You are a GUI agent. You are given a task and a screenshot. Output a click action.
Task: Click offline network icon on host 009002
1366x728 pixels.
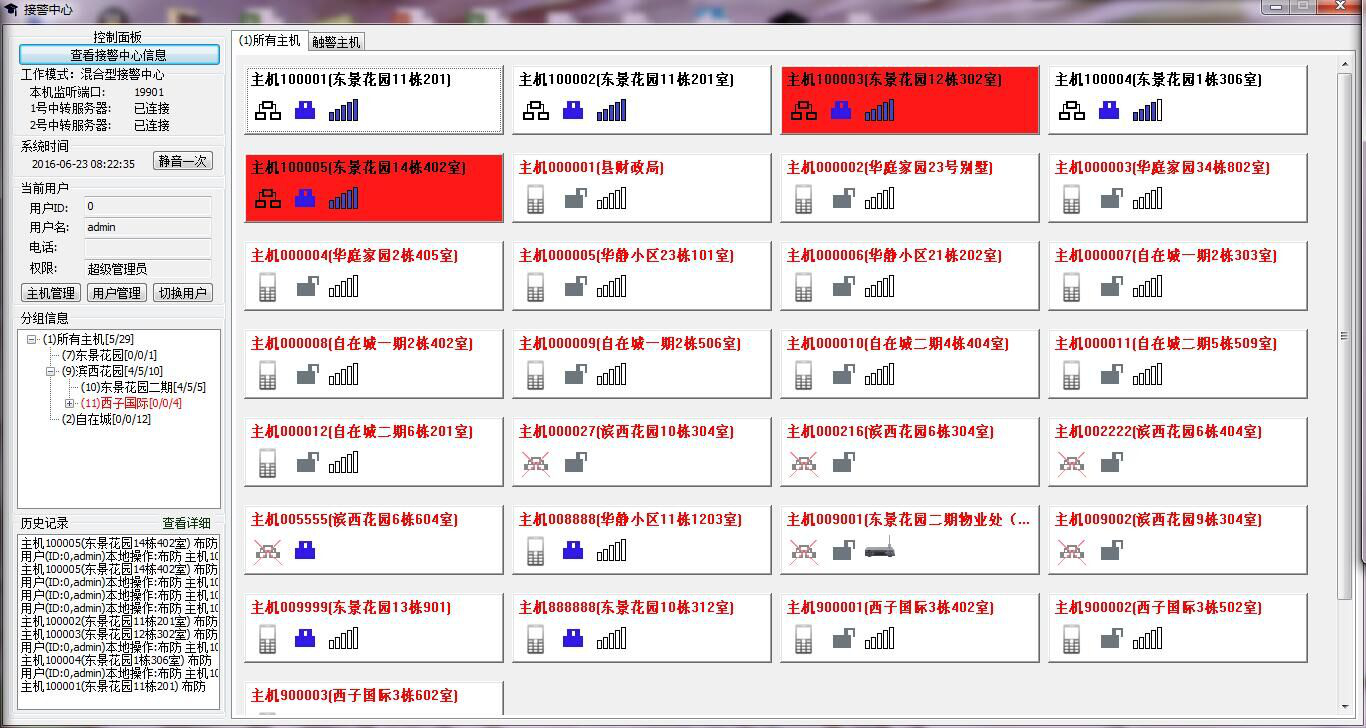coord(1072,551)
